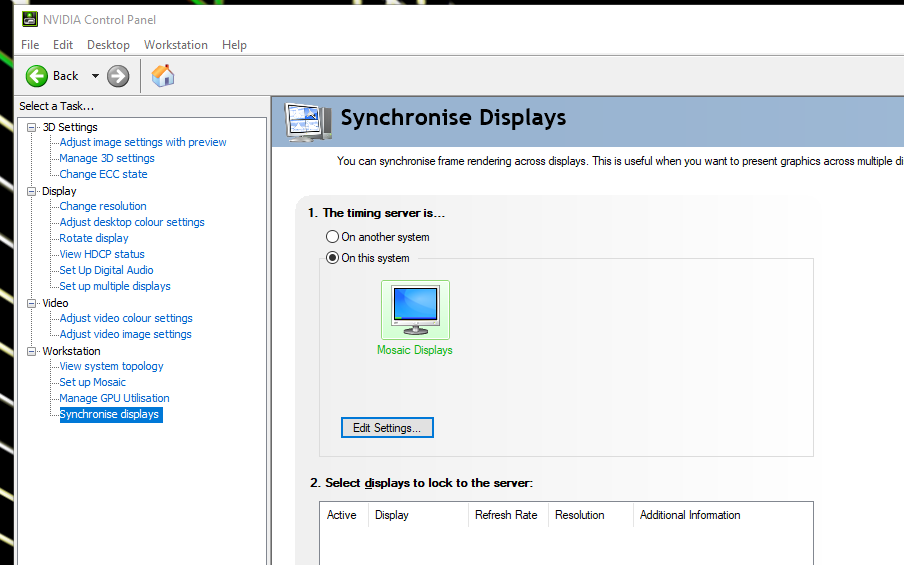Open Adjust image settings with preview
This screenshot has width=904, height=565.
tap(143, 142)
